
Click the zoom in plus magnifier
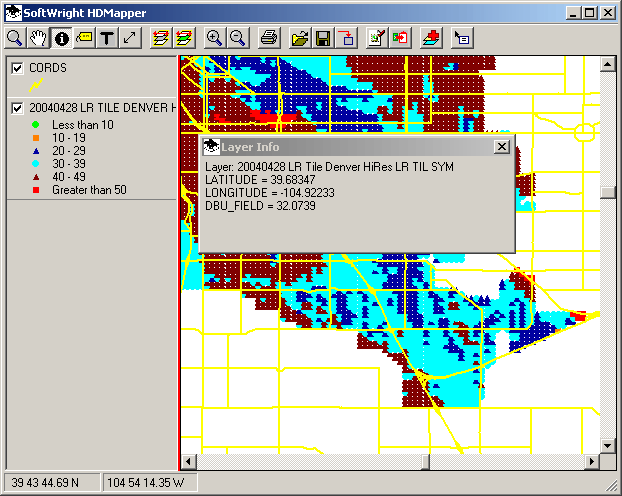point(215,38)
